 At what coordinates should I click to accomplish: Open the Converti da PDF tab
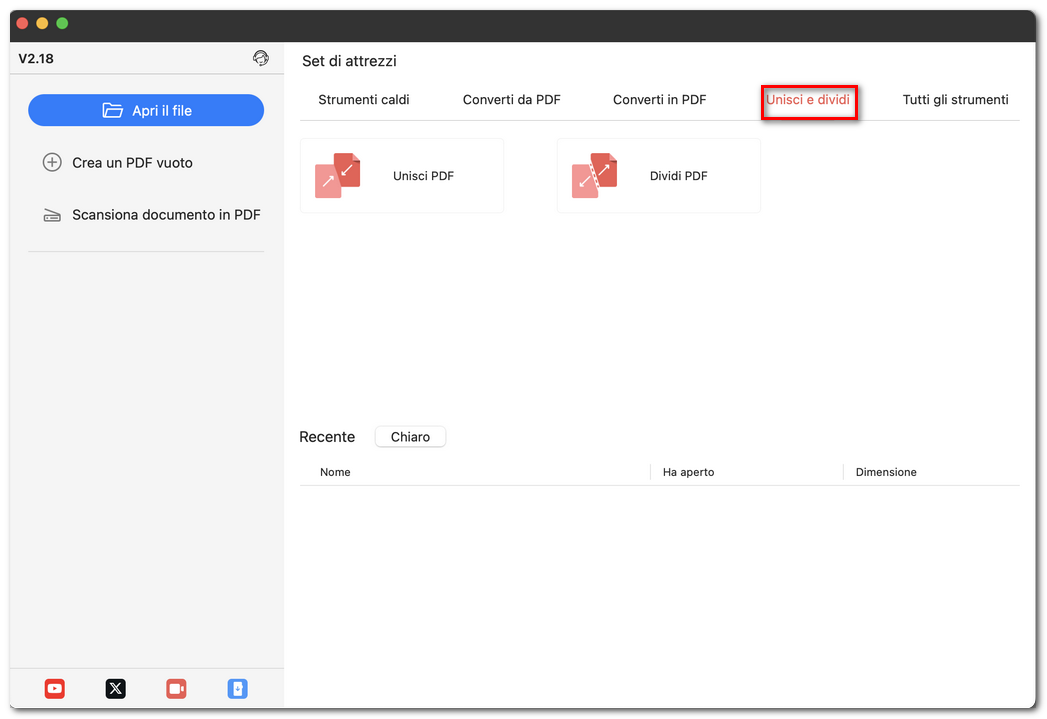click(x=511, y=100)
